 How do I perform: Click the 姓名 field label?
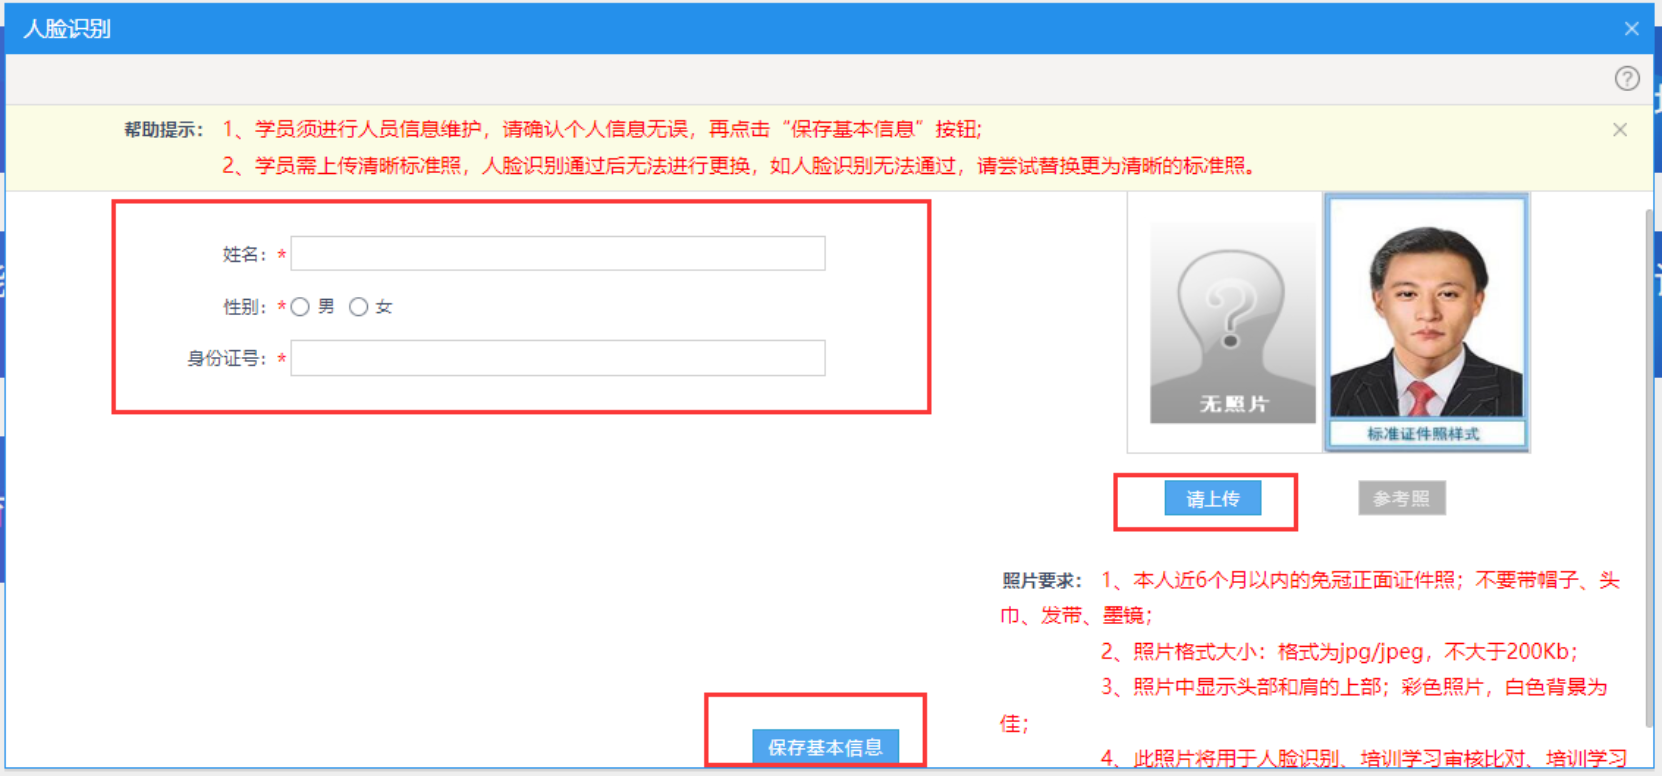(x=243, y=255)
